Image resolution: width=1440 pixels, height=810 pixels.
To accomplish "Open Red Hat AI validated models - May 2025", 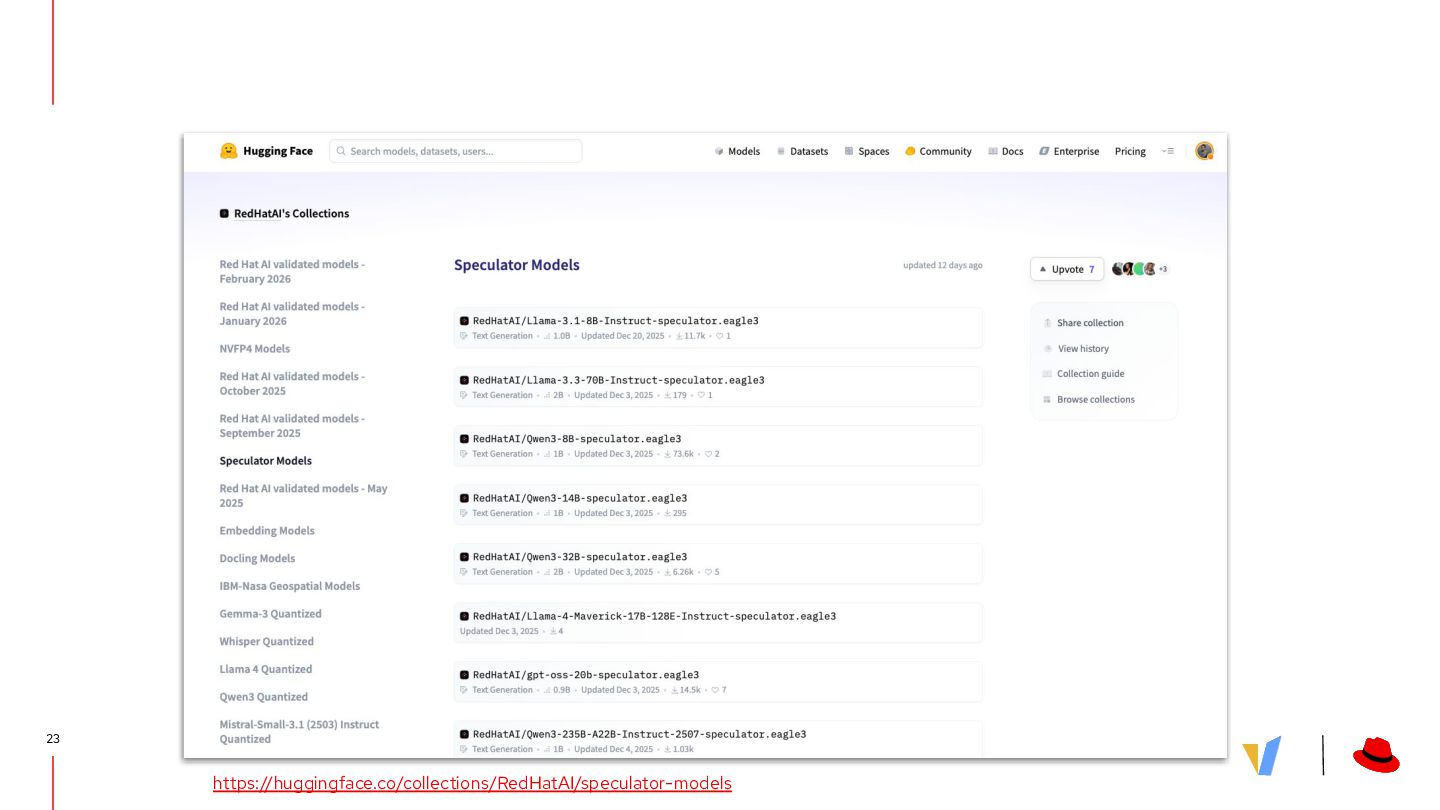I will point(303,496).
